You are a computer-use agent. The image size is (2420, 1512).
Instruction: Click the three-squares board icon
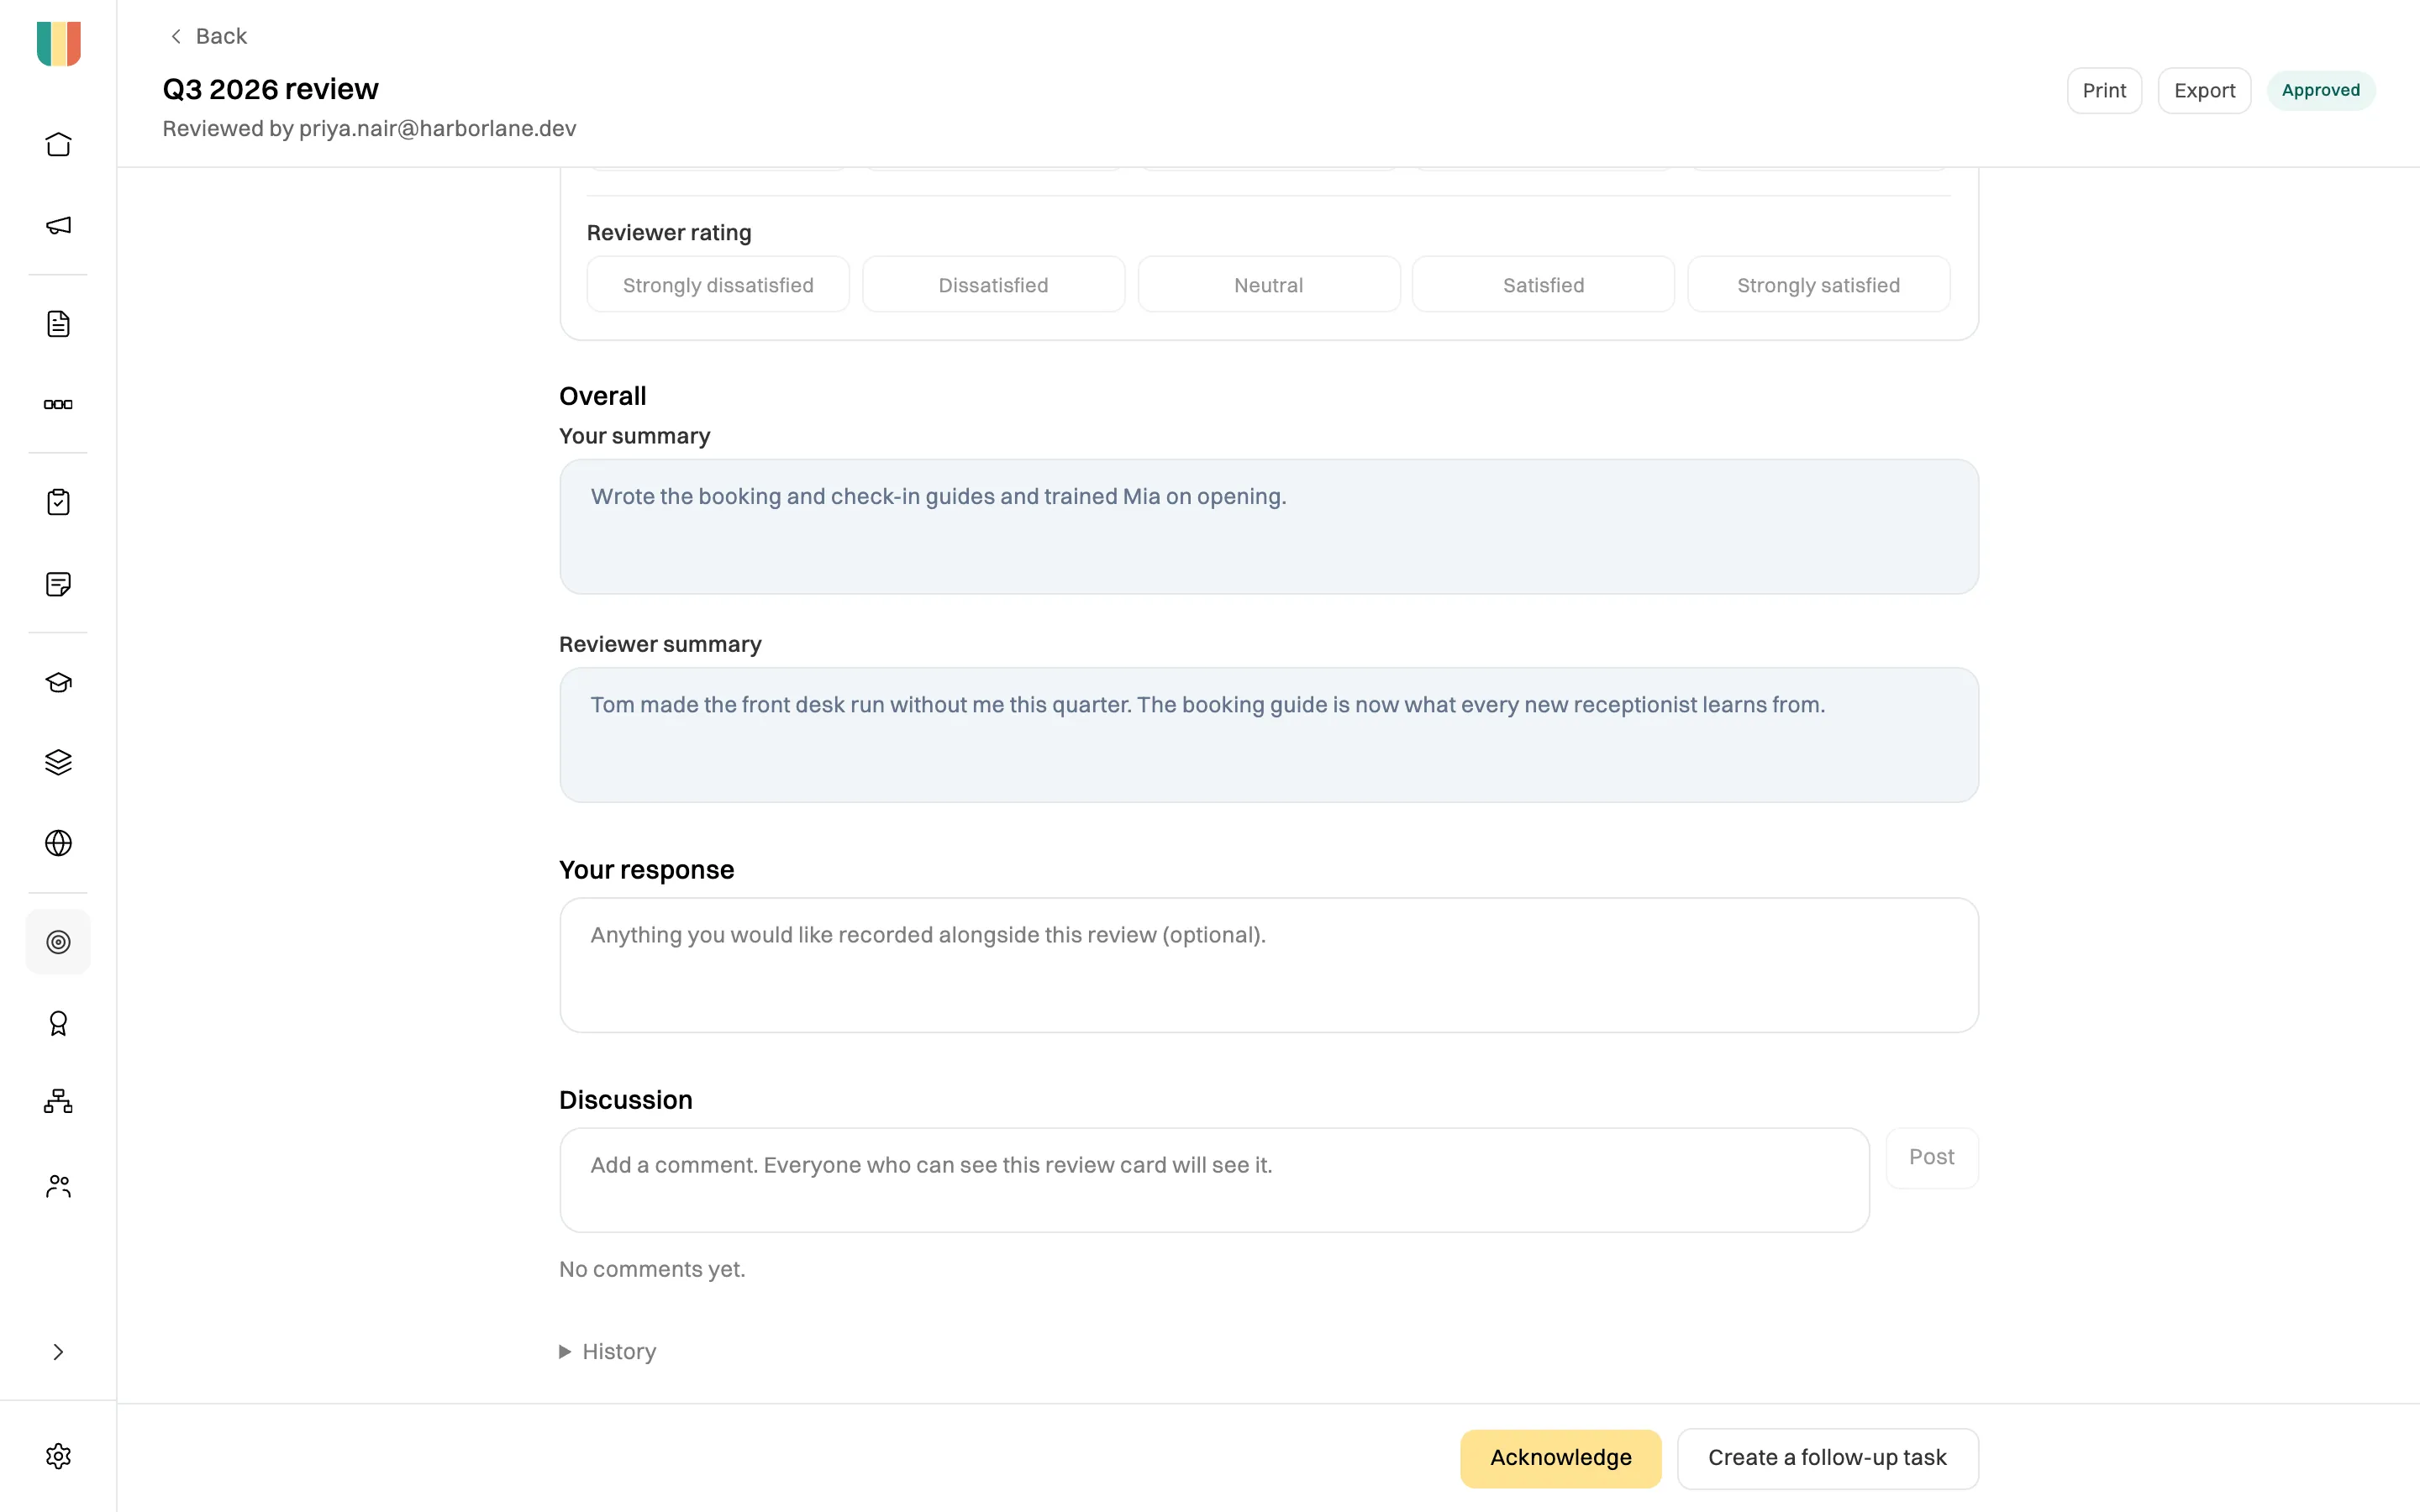point(58,404)
